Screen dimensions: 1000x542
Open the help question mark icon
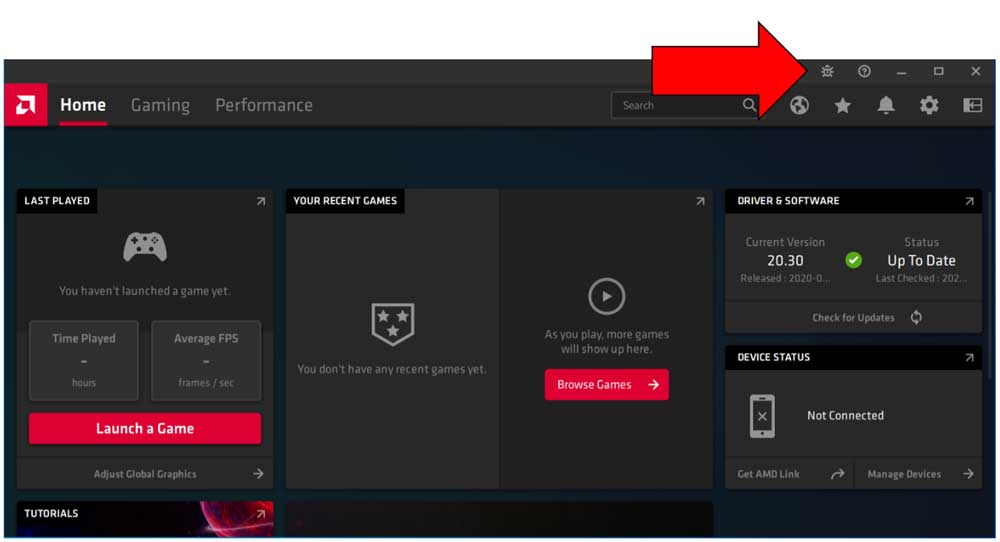(864, 71)
